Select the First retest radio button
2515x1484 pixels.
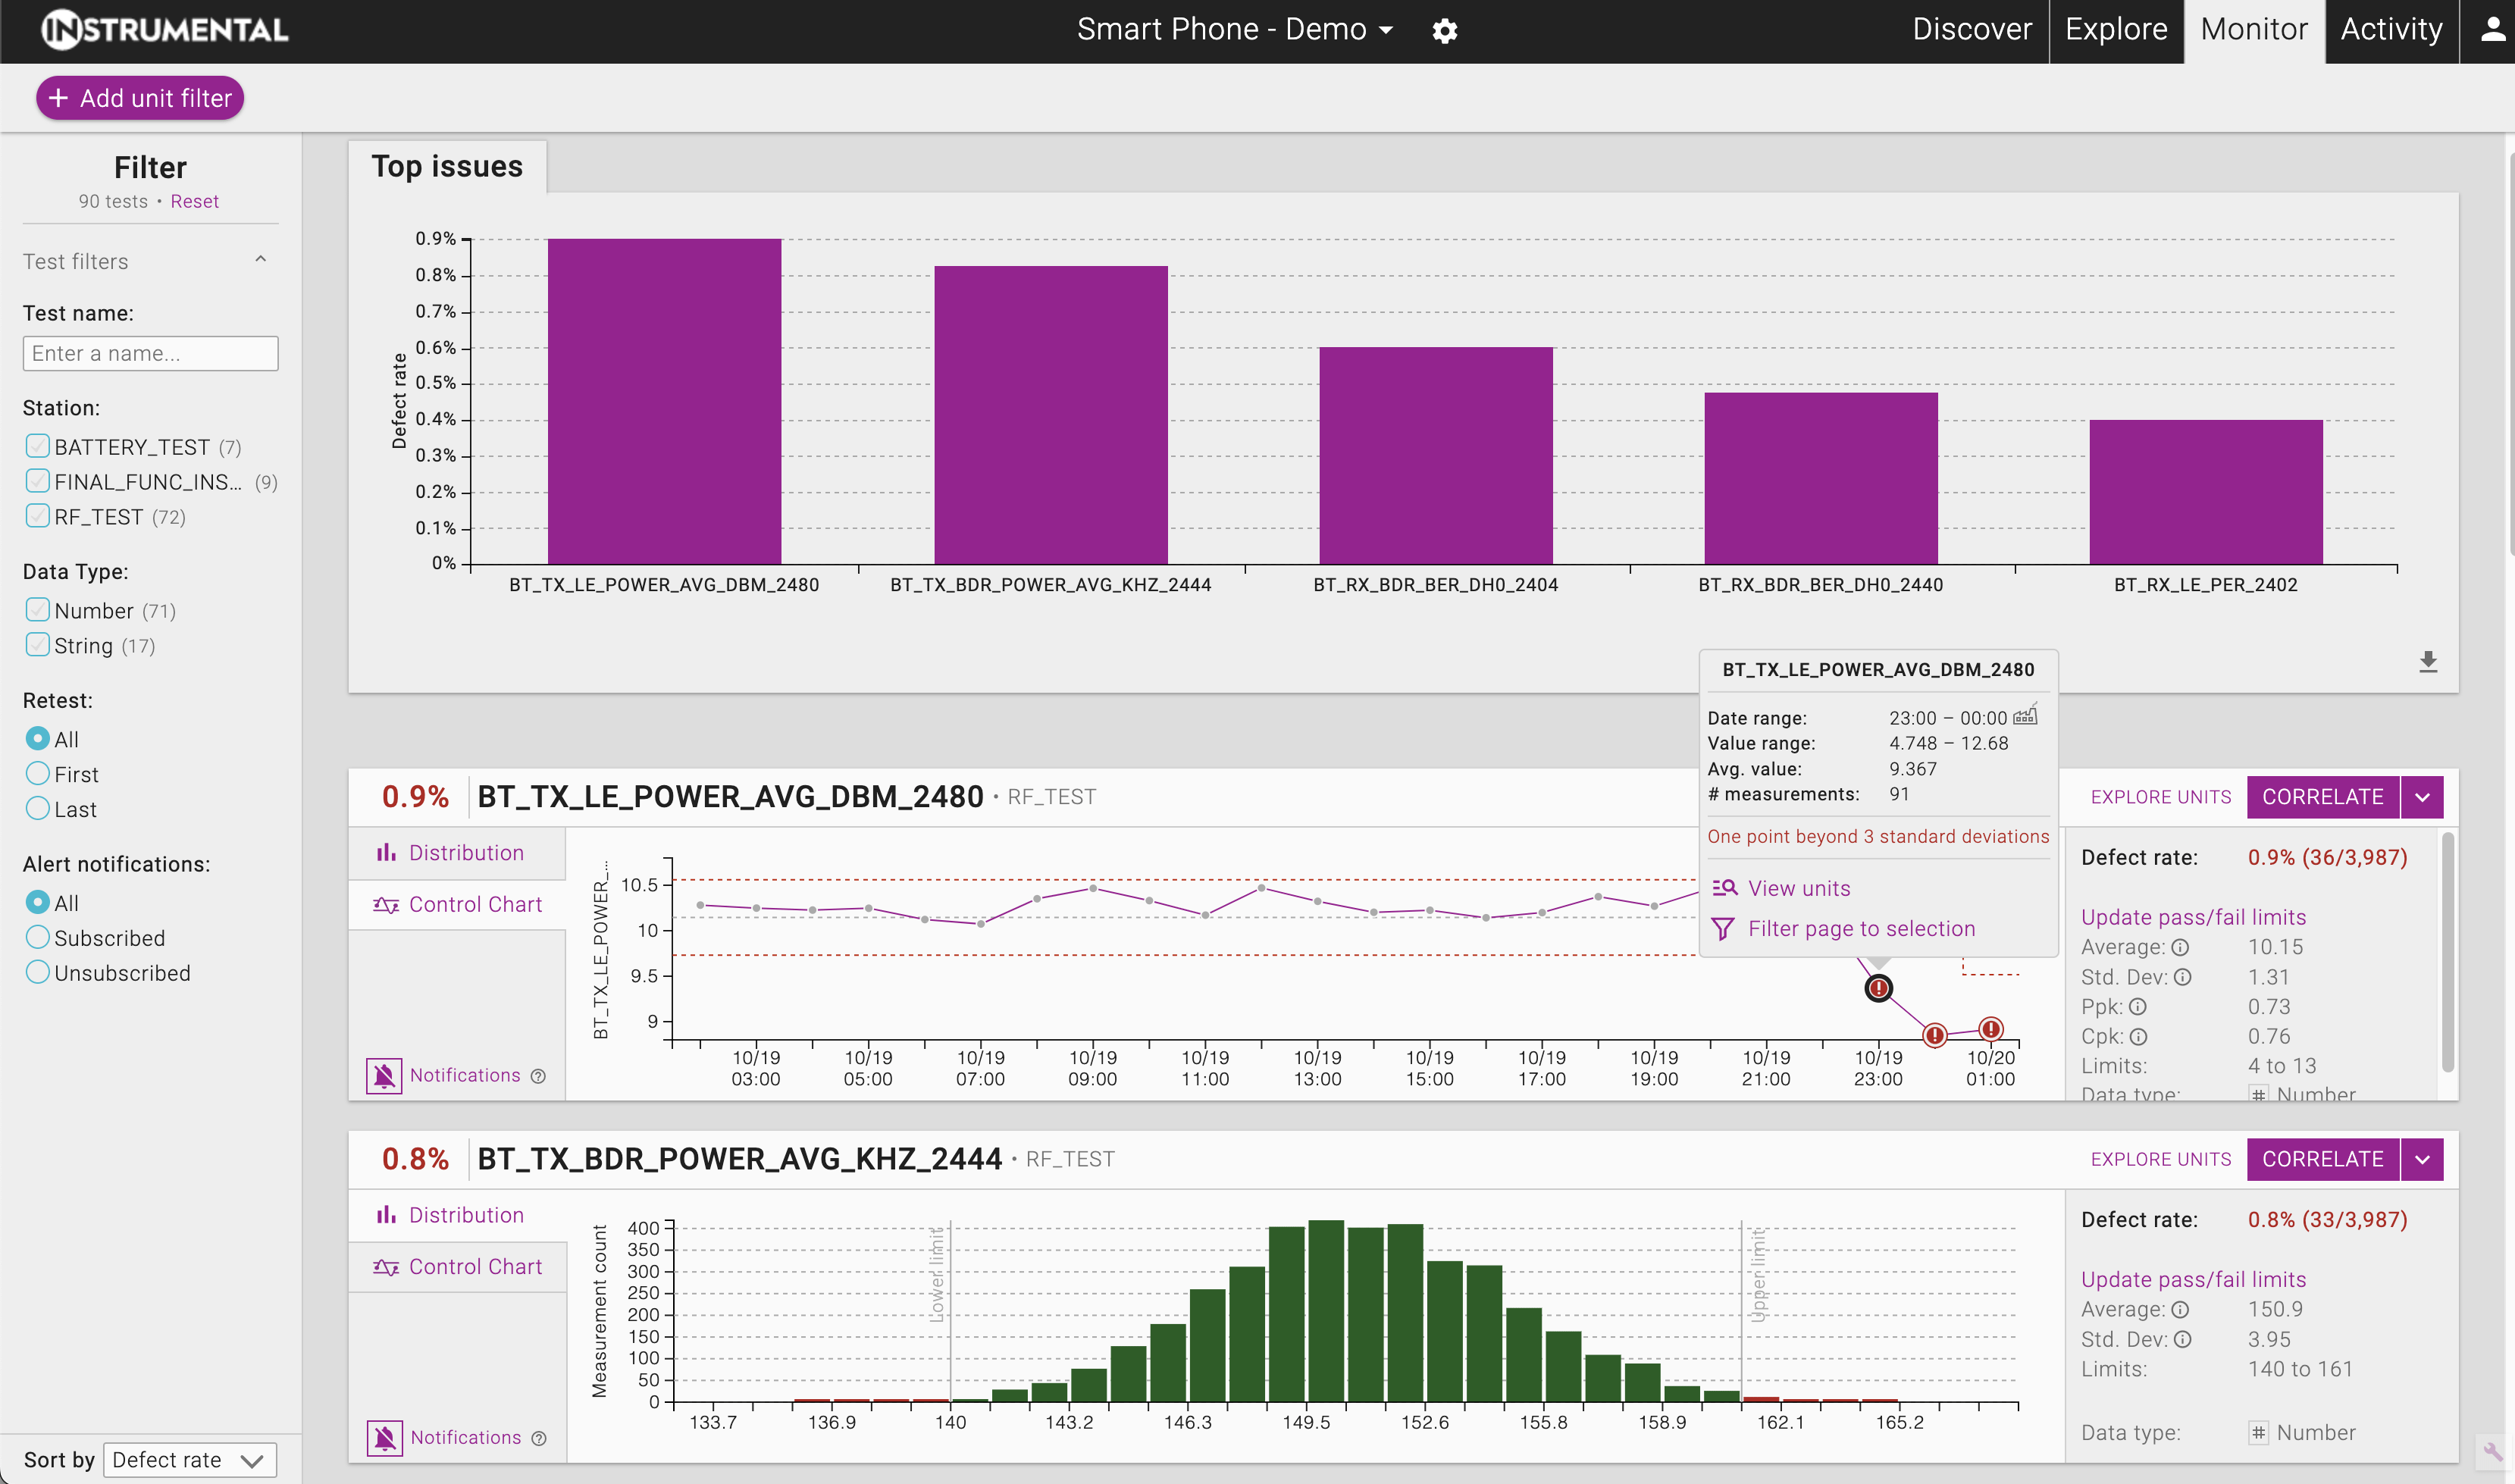tap(37, 774)
